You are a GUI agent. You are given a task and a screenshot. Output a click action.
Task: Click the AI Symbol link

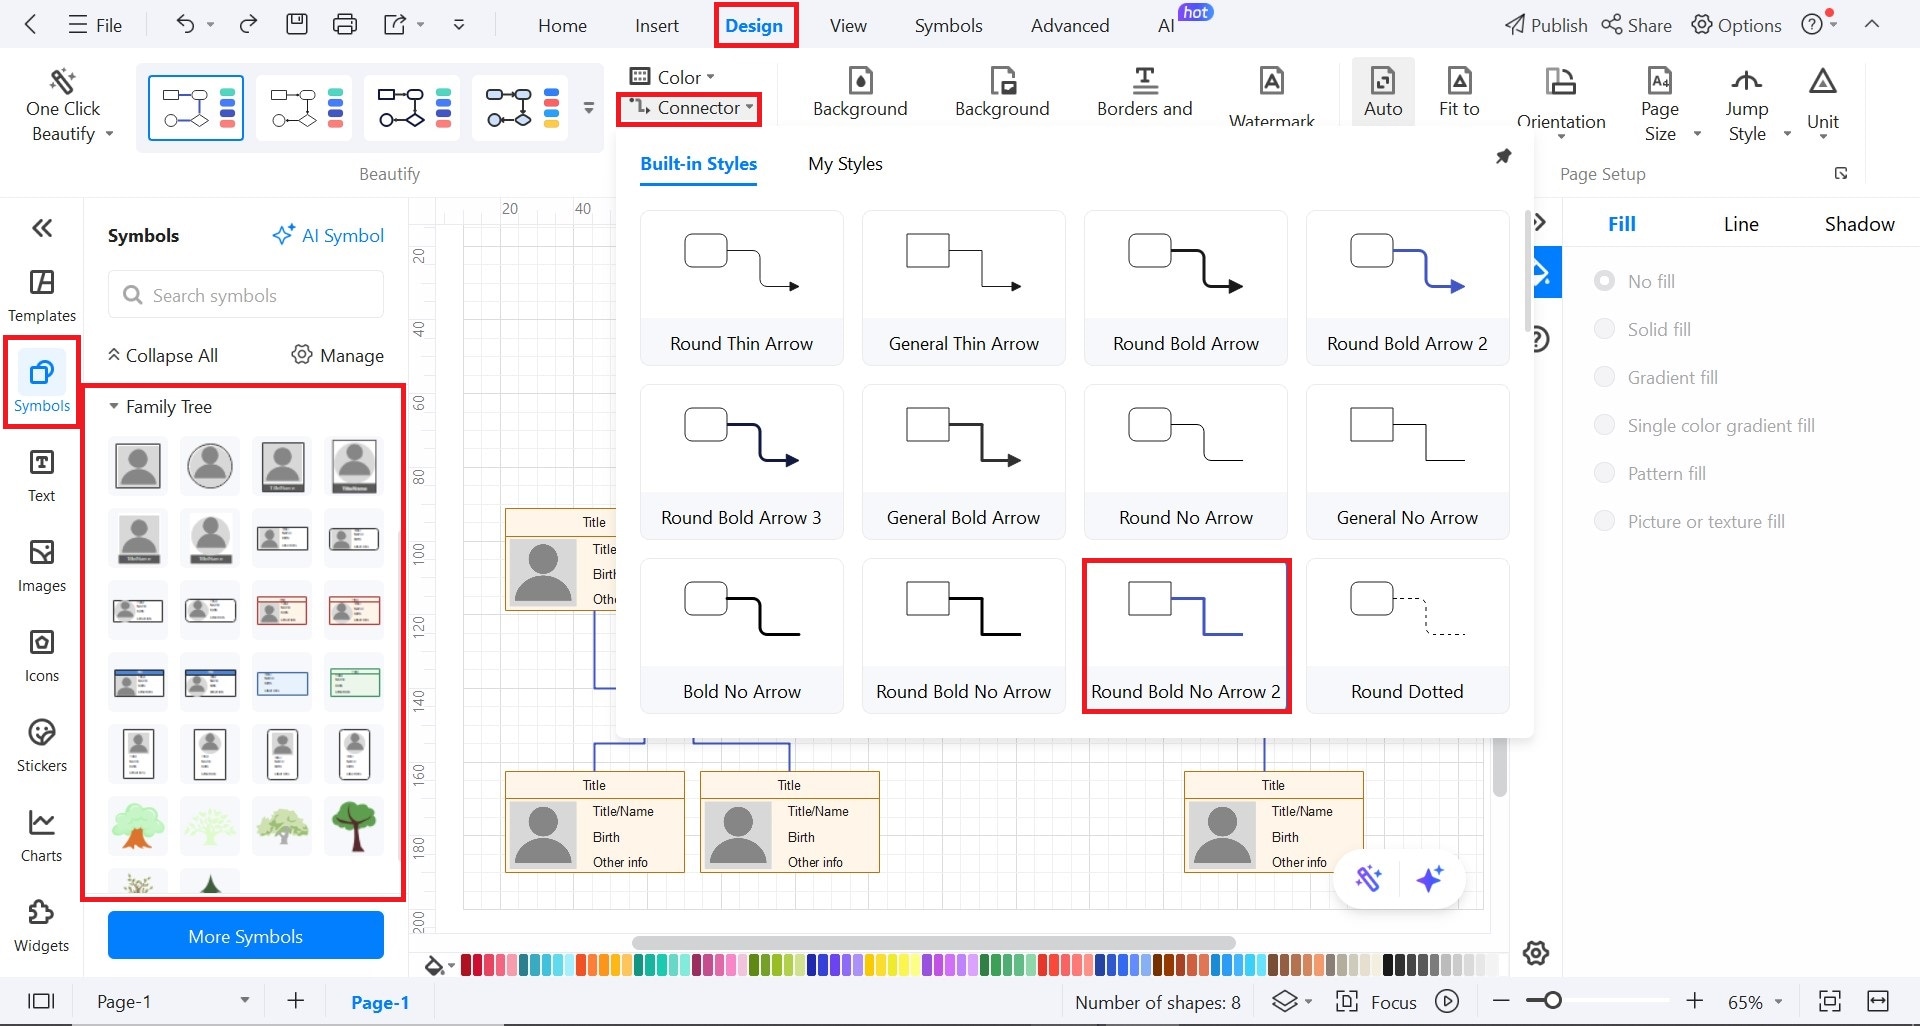pyautogui.click(x=328, y=235)
